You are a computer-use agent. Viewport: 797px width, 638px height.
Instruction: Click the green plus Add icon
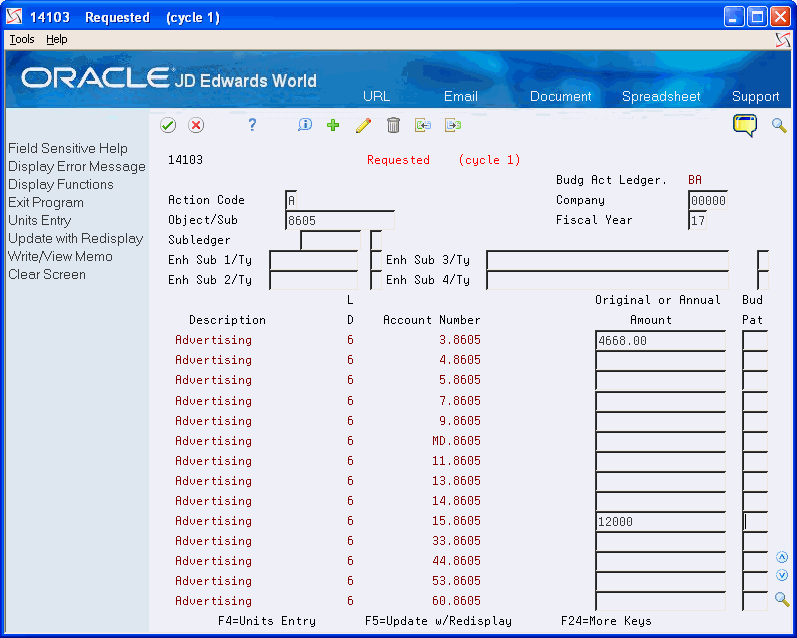333,125
